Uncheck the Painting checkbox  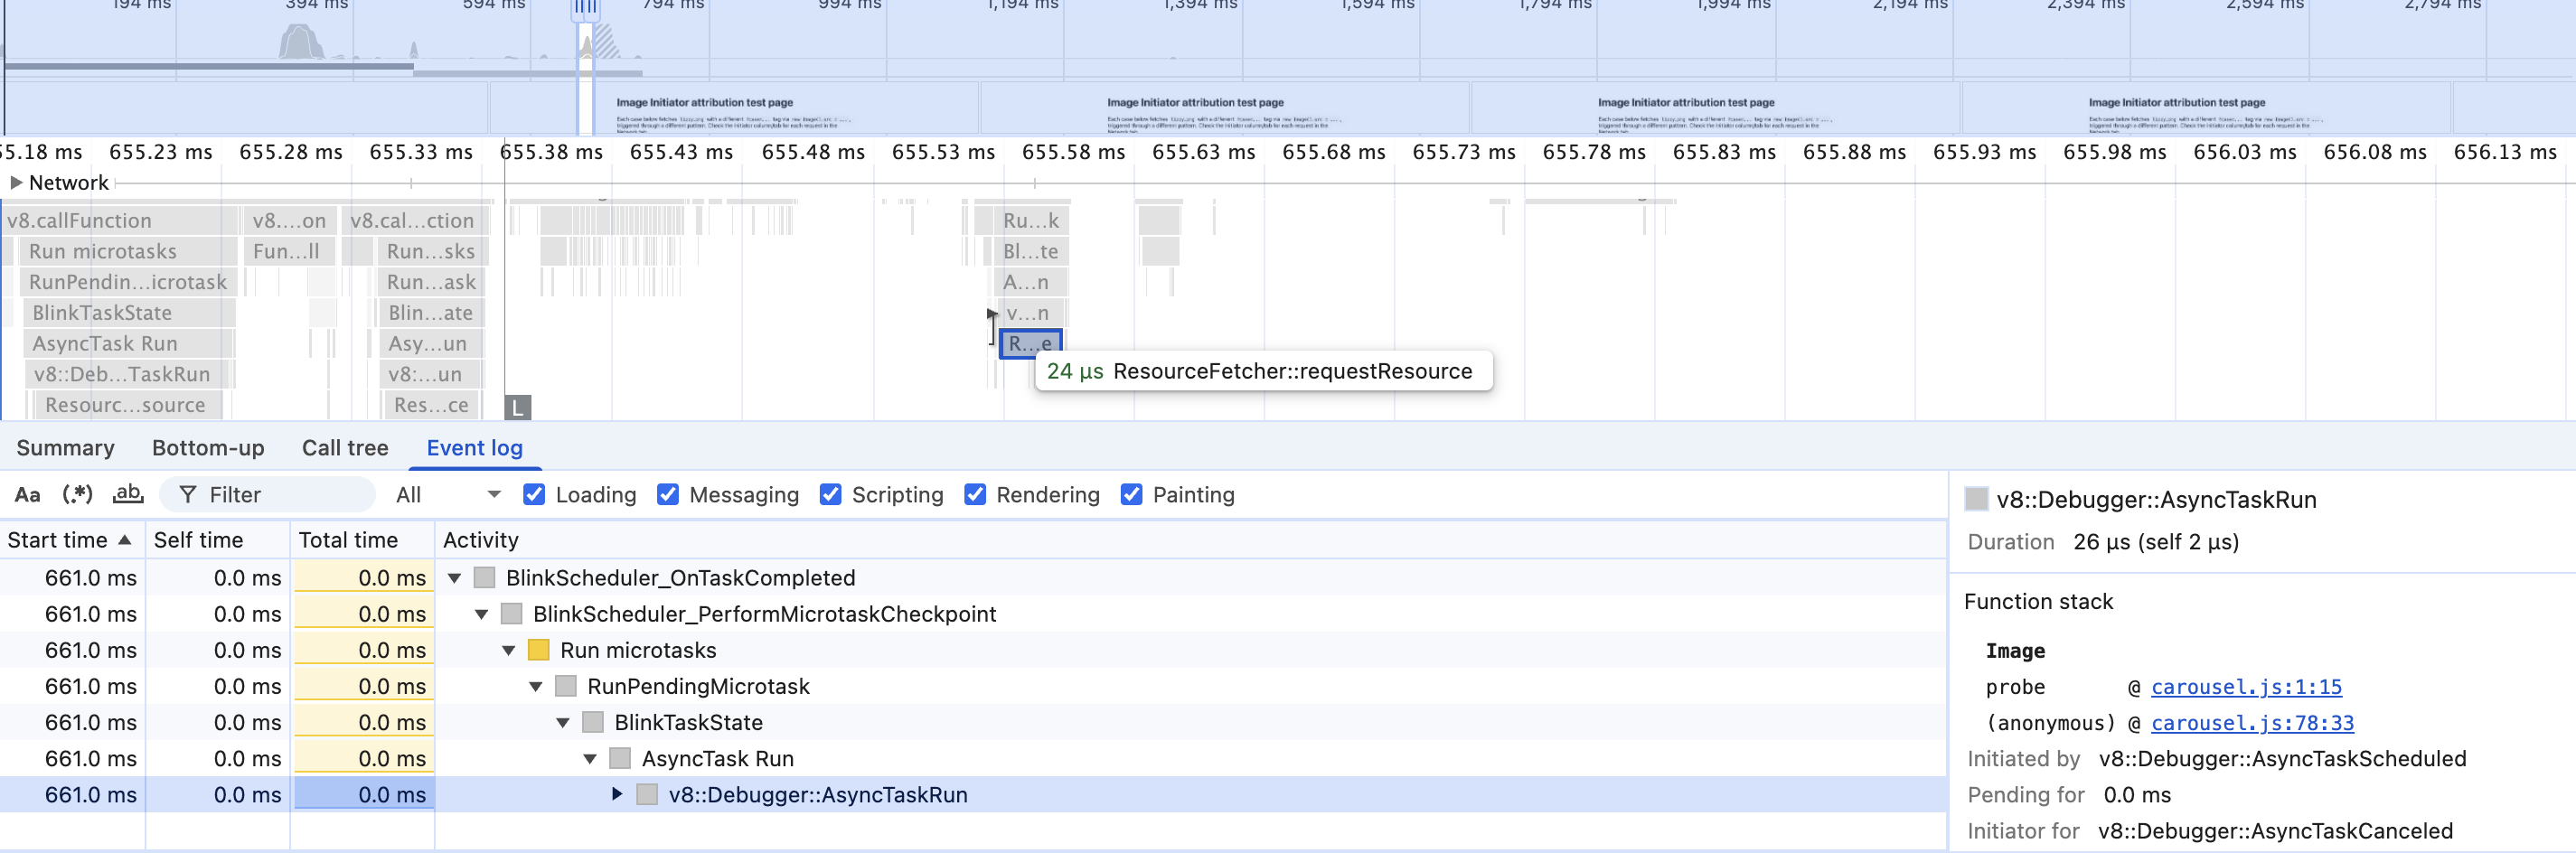point(1131,495)
